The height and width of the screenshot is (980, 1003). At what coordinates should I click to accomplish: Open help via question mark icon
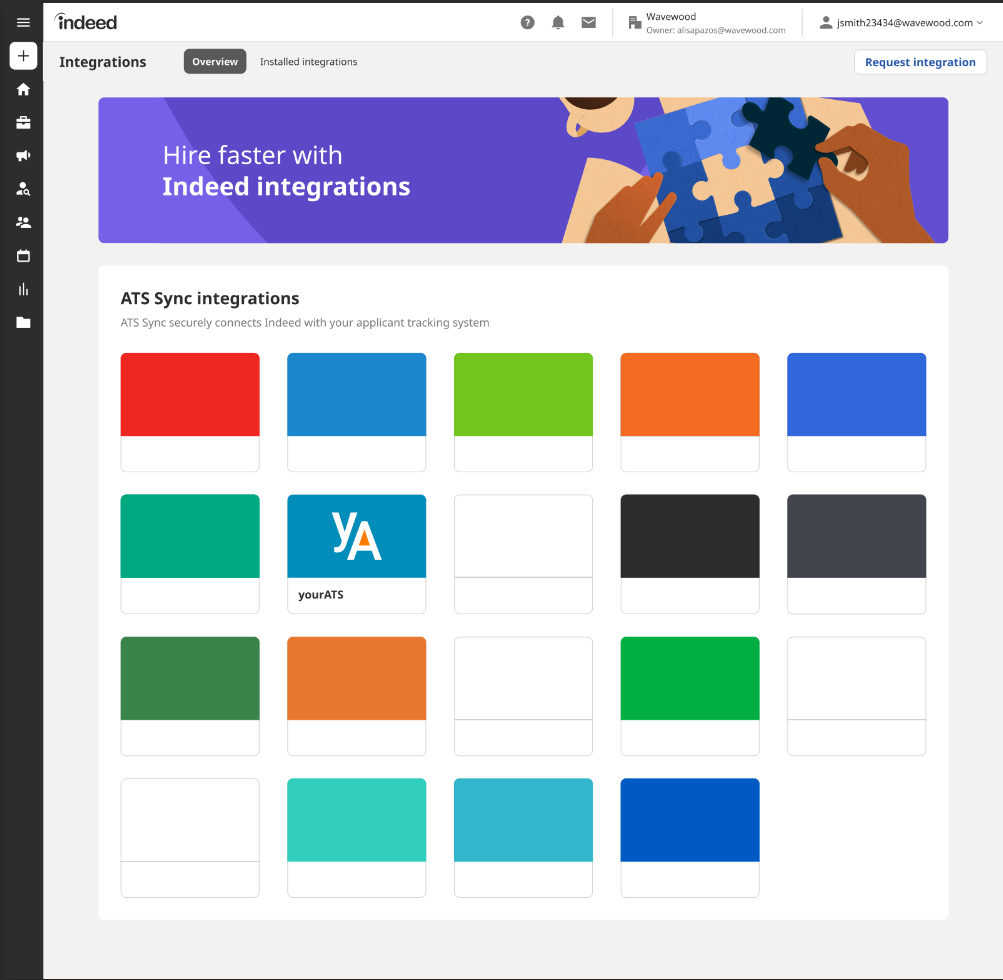pyautogui.click(x=527, y=22)
